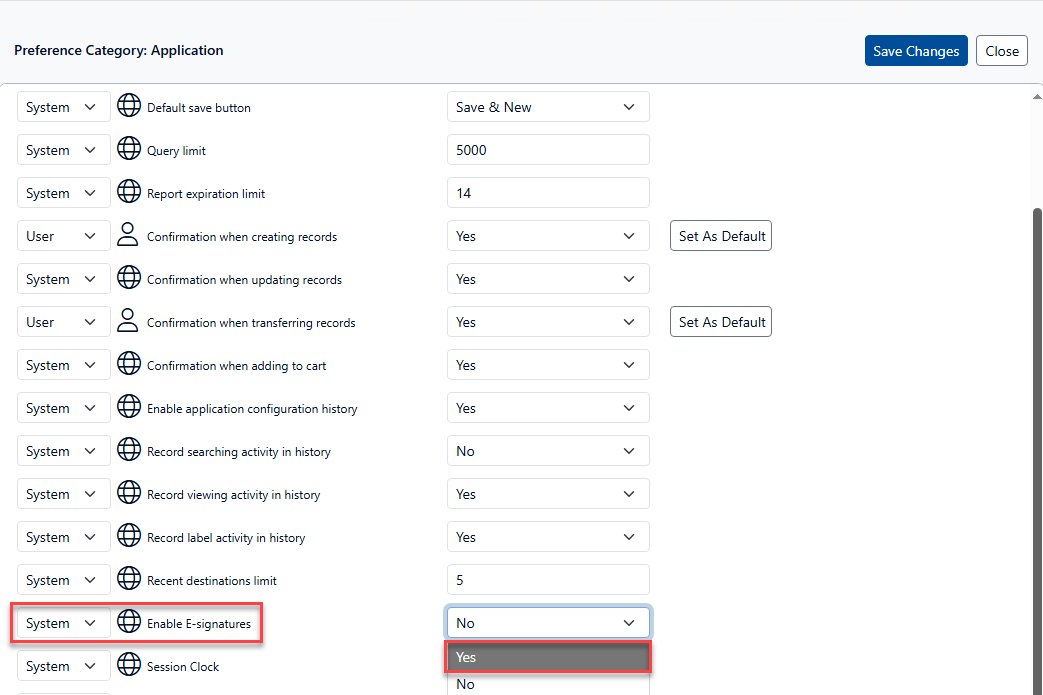This screenshot has width=1043, height=695.
Task: Click the user icon beside Confirmation when transferring records
Action: tap(128, 321)
